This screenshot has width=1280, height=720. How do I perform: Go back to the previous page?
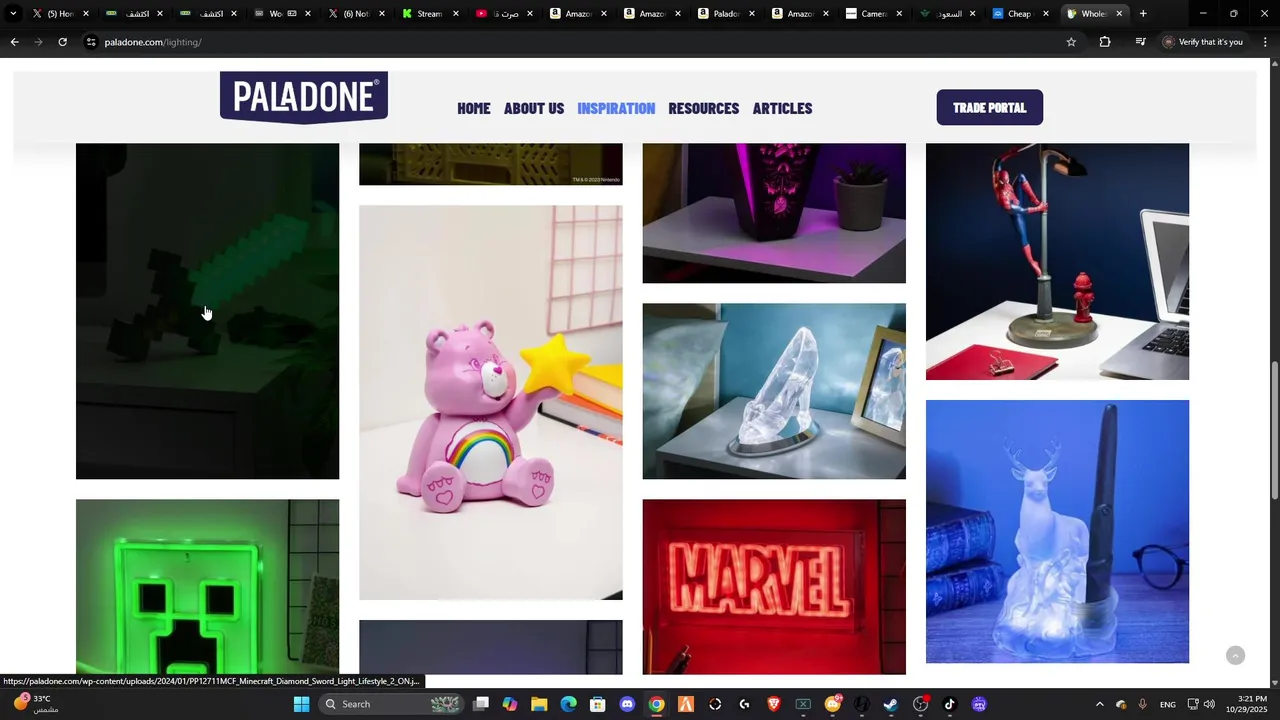click(14, 42)
